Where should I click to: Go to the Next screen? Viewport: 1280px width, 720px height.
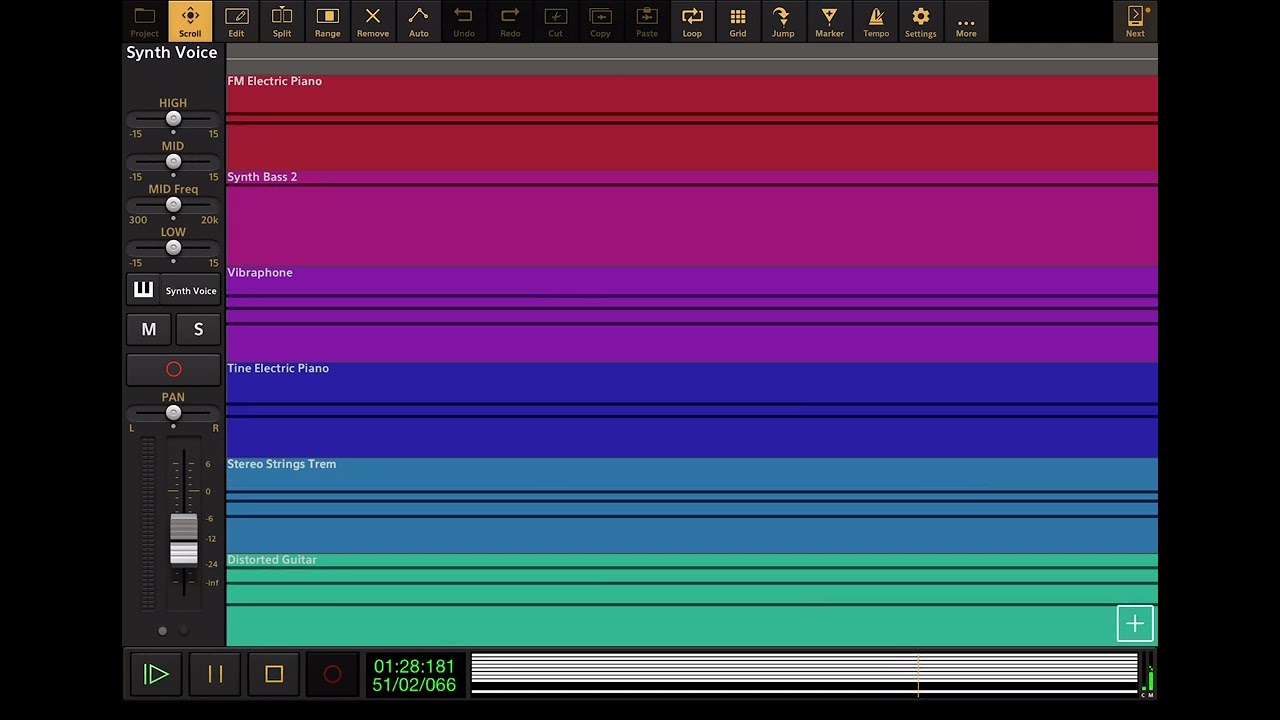point(1135,21)
